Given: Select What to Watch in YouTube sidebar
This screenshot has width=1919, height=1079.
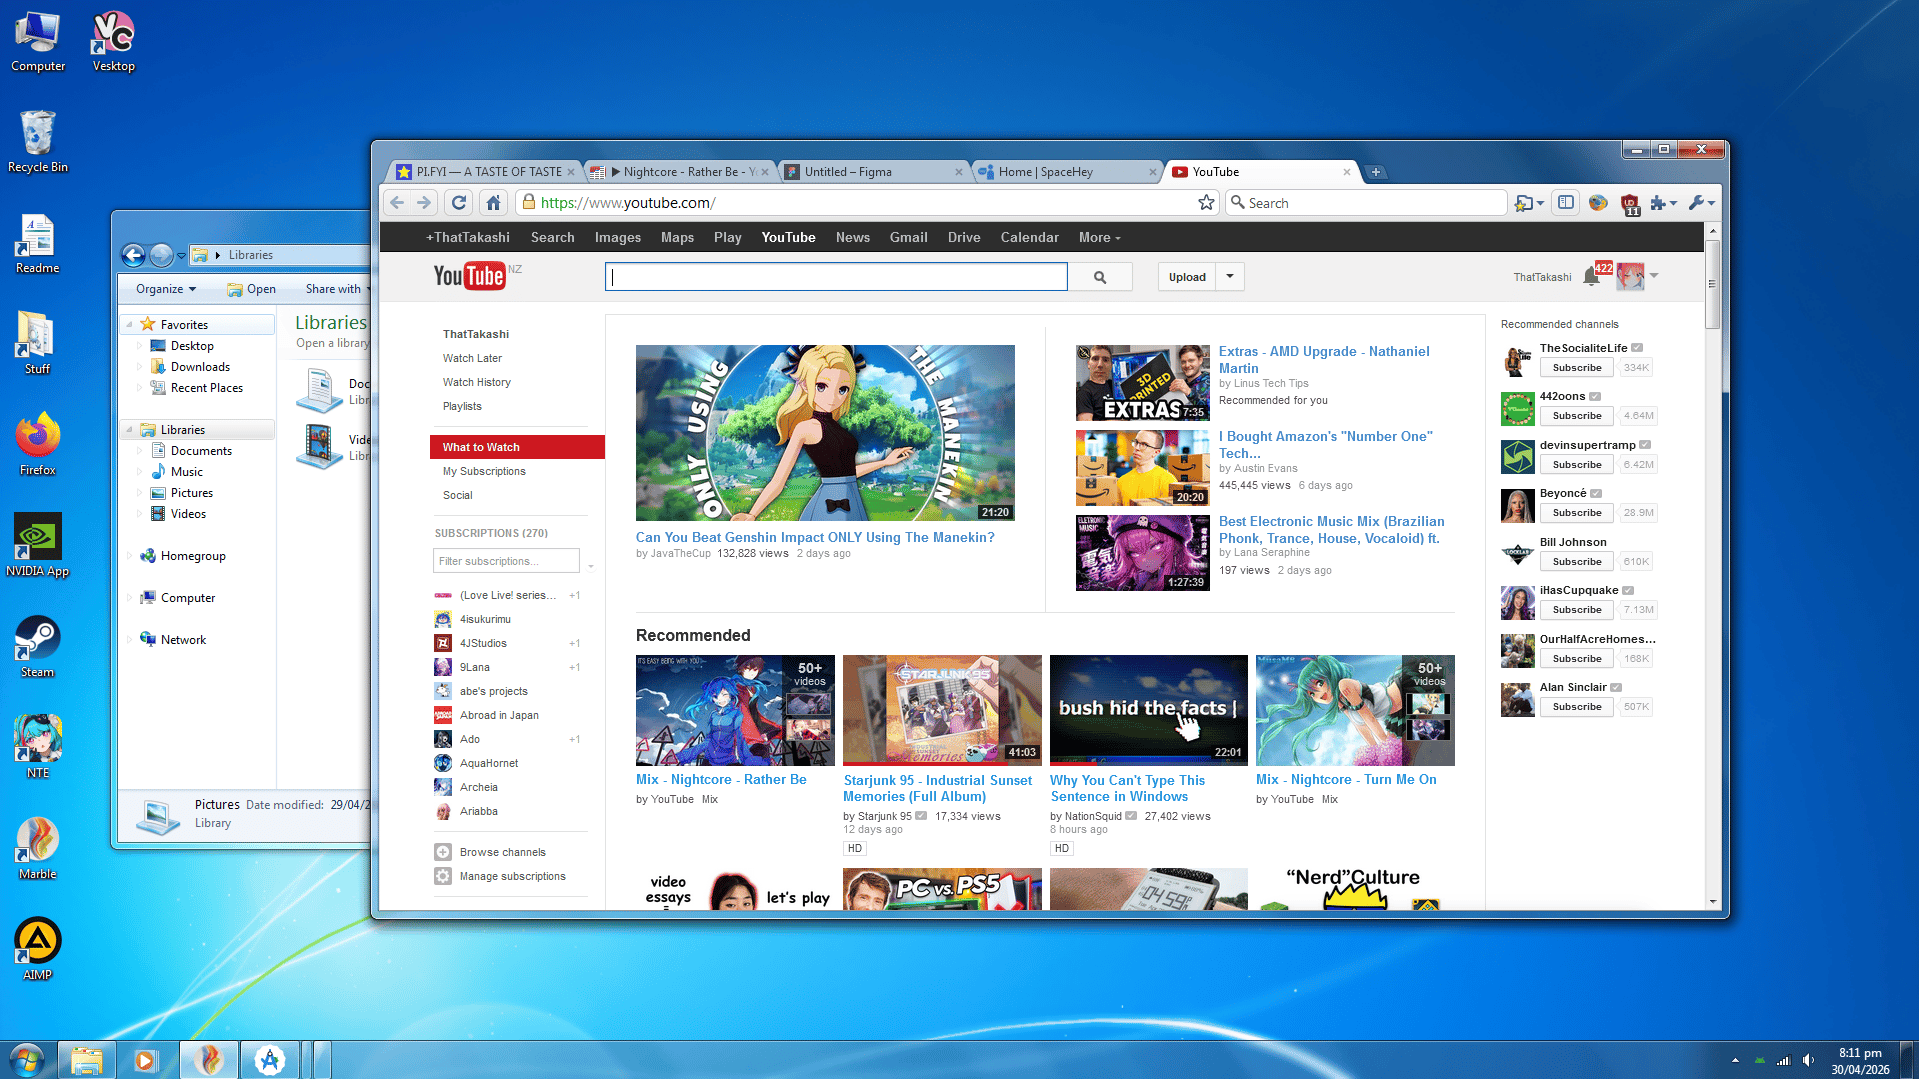Looking at the screenshot, I should click(517, 447).
